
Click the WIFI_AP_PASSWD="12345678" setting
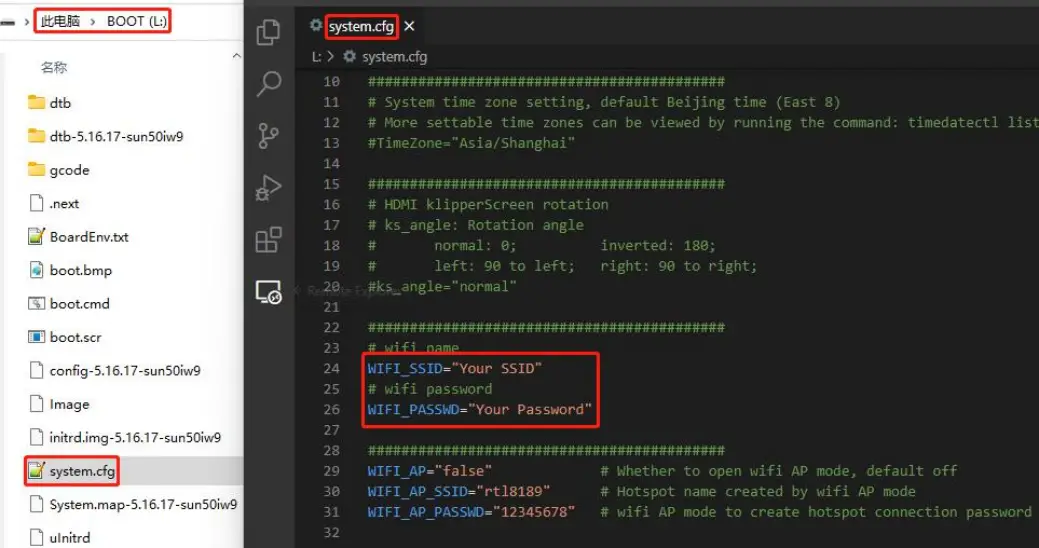(471, 512)
